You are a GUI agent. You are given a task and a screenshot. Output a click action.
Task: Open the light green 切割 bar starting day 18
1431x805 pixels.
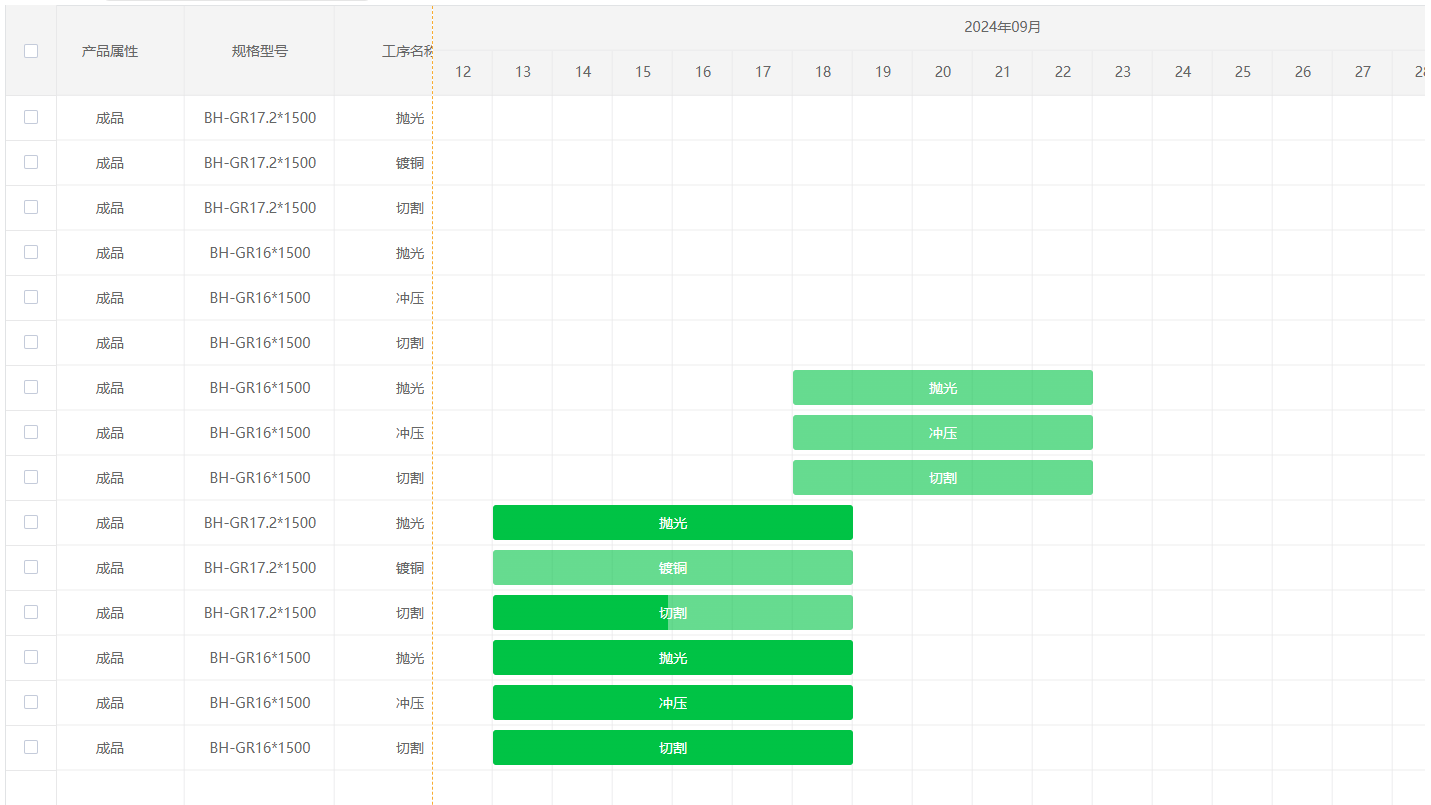(943, 478)
